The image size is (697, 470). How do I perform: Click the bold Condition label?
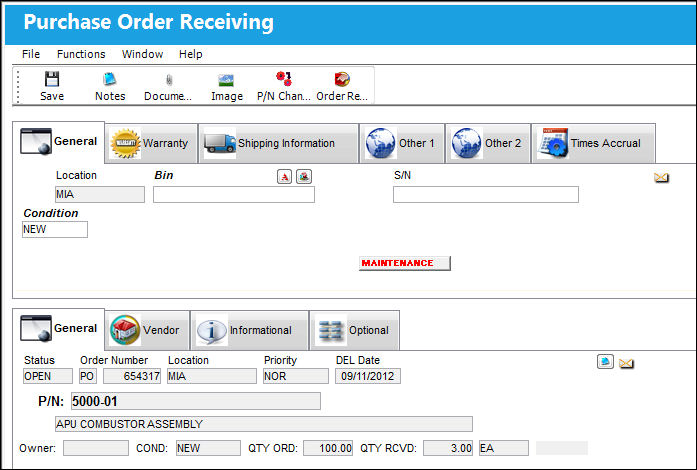(x=51, y=213)
